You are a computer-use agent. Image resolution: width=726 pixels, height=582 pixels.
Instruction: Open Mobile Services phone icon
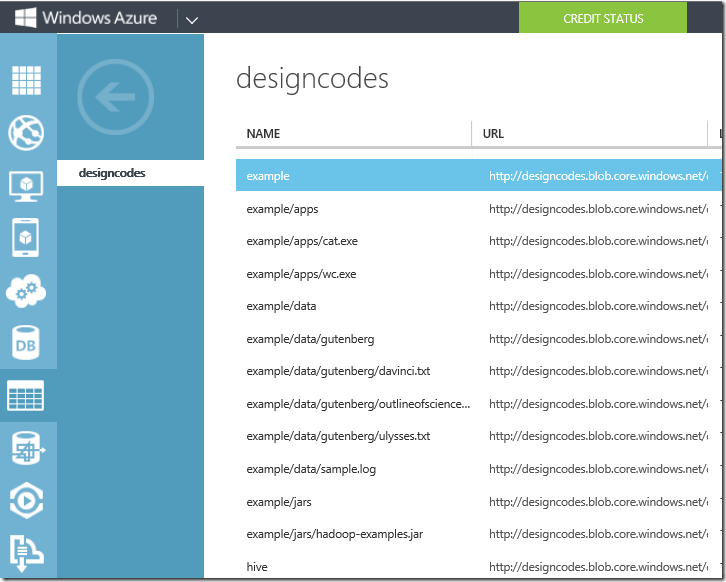click(x=26, y=237)
